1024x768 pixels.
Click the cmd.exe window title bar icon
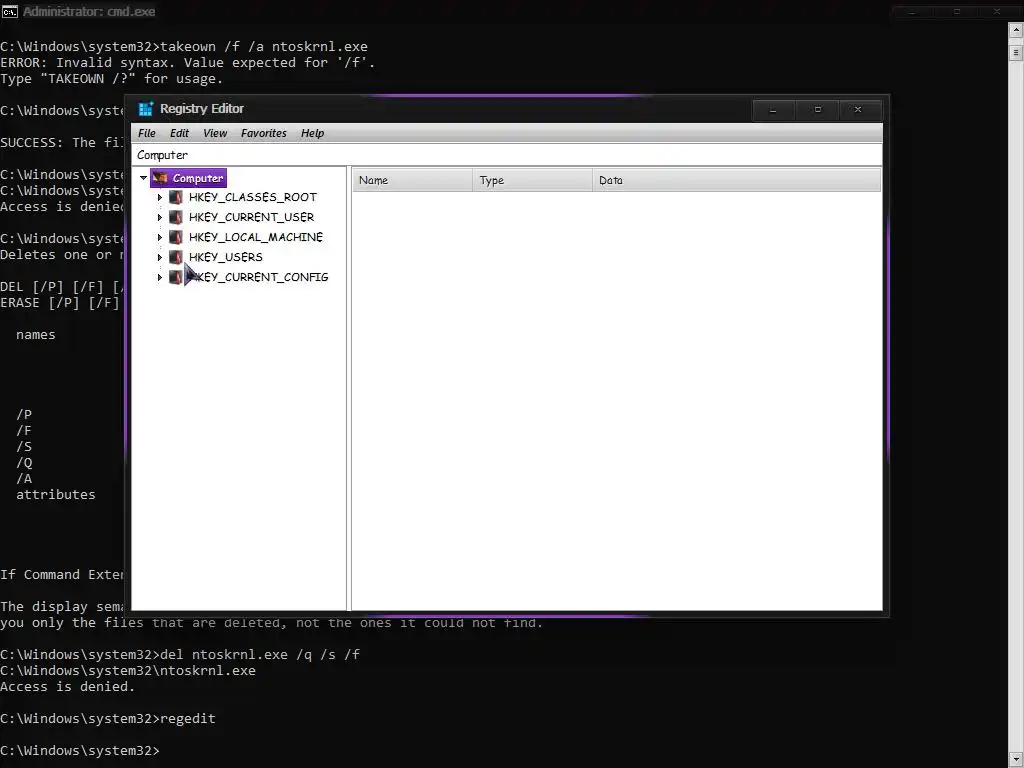pos(10,12)
